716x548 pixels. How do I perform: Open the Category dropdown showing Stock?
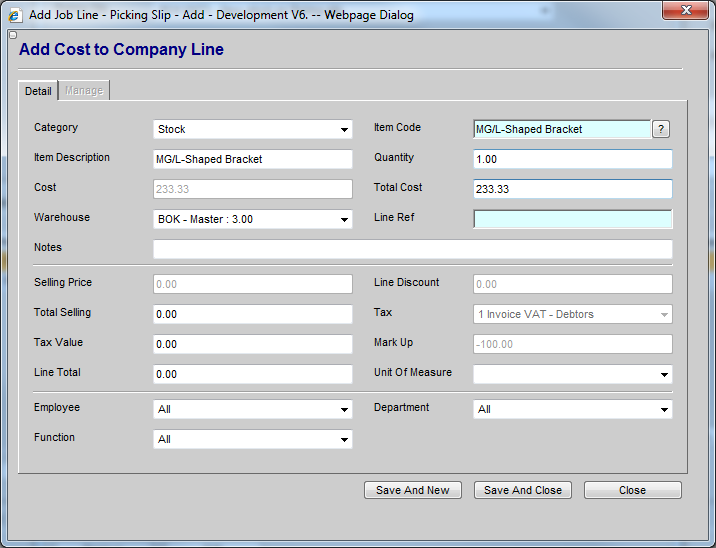pos(253,129)
